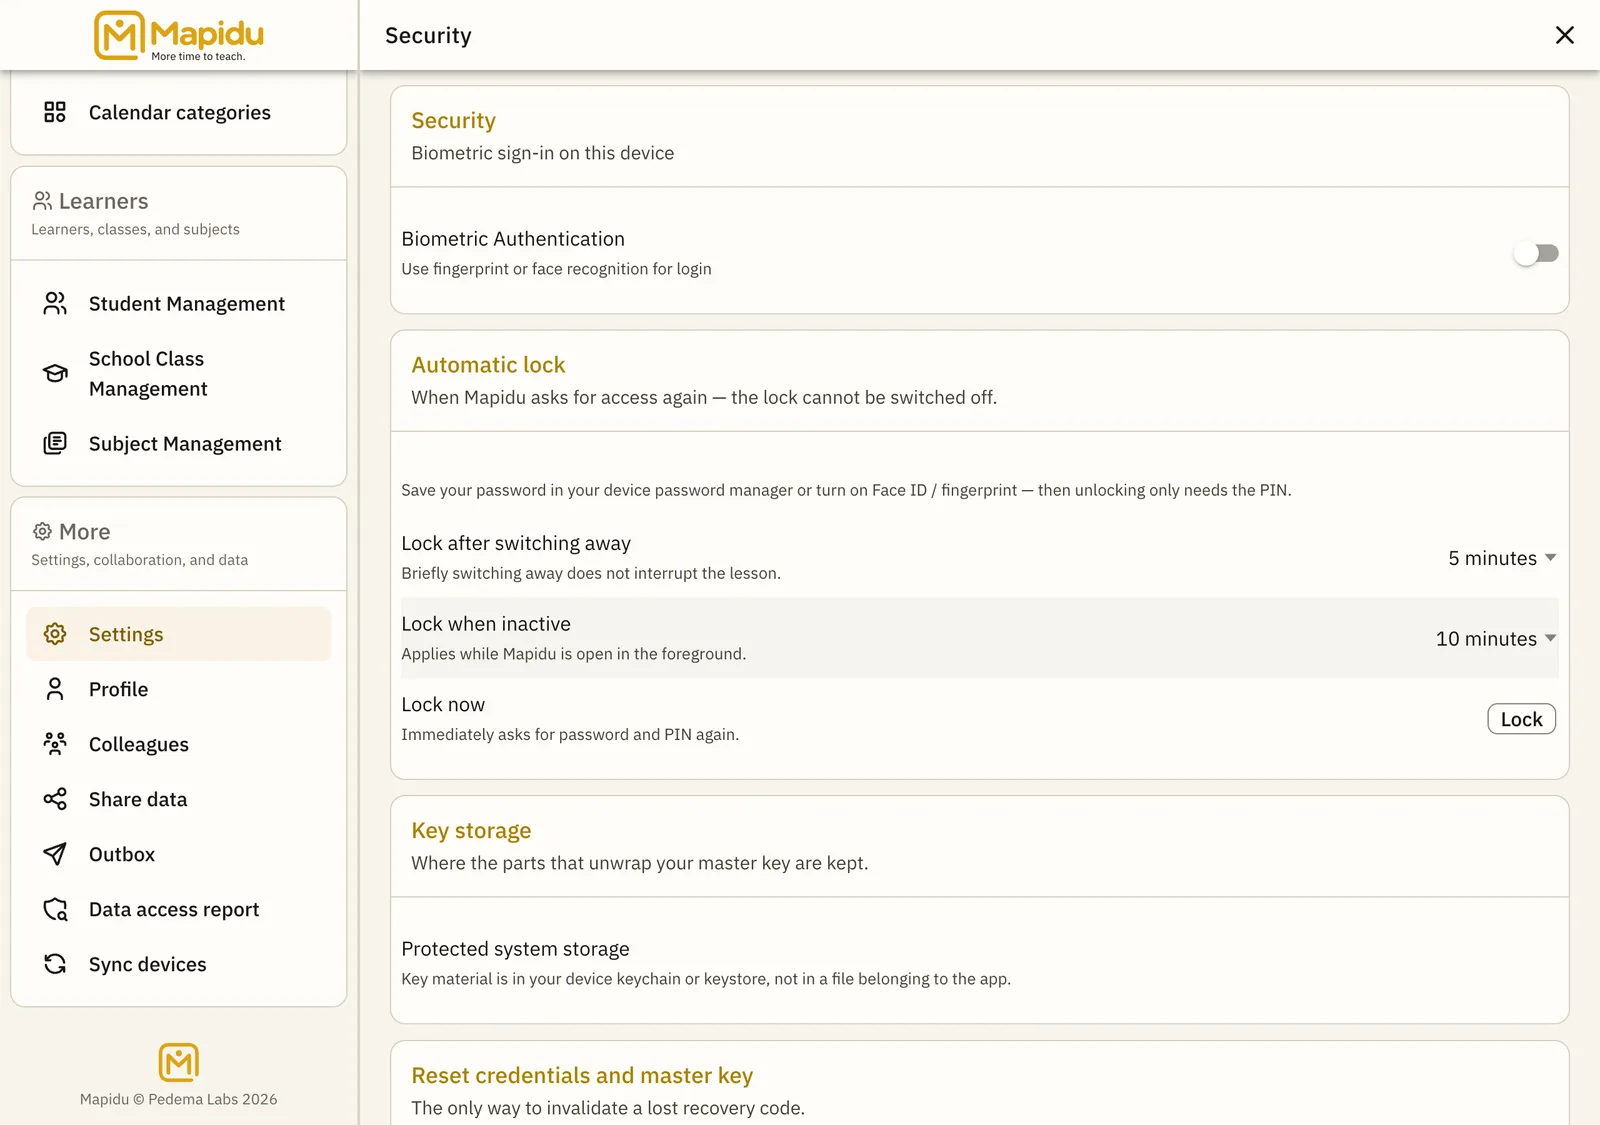Open Student Management page
1600x1125 pixels.
179,303
